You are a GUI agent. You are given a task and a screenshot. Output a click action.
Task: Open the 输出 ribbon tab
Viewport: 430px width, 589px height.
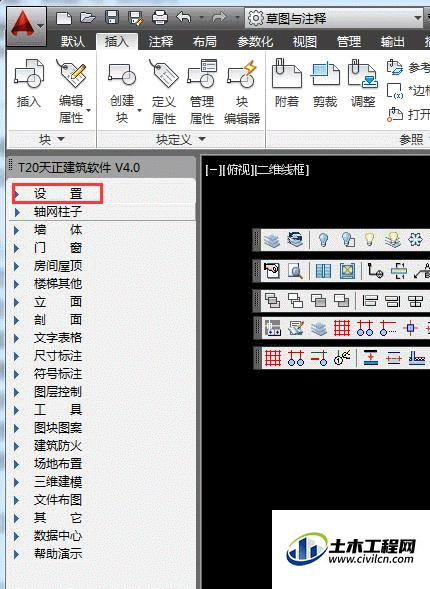click(x=392, y=41)
